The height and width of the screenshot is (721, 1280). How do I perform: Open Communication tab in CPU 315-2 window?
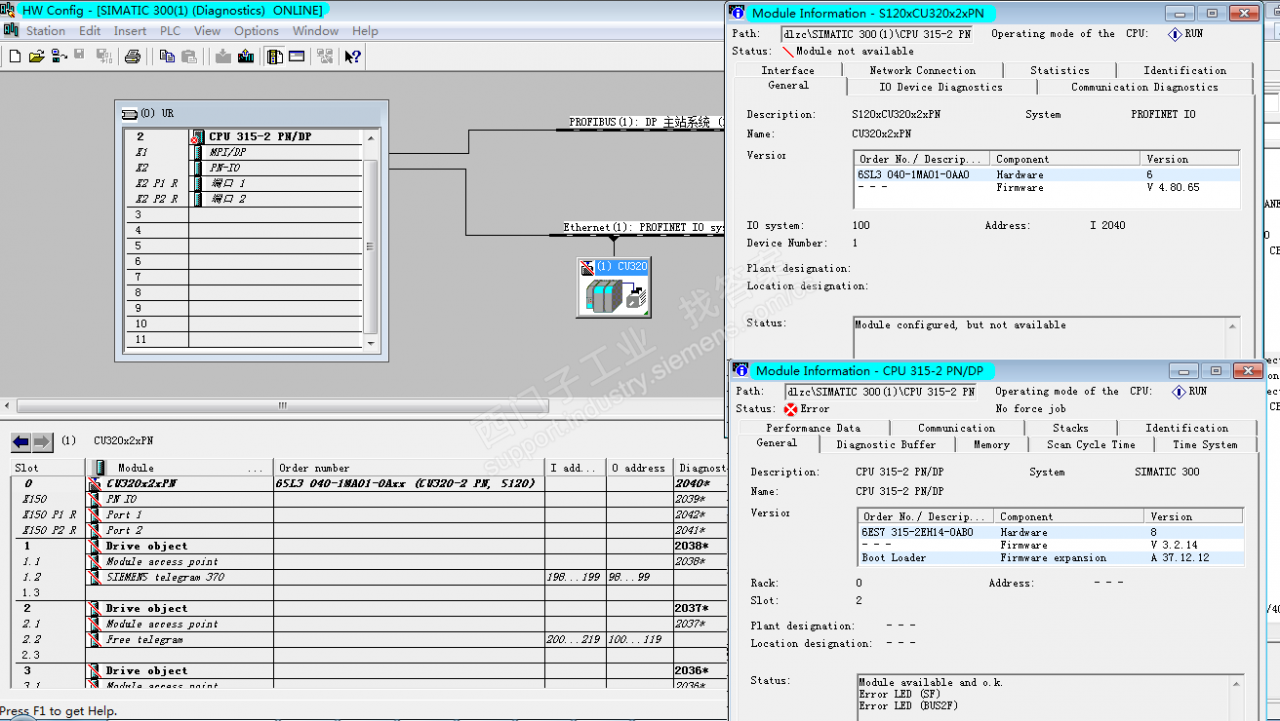point(957,428)
